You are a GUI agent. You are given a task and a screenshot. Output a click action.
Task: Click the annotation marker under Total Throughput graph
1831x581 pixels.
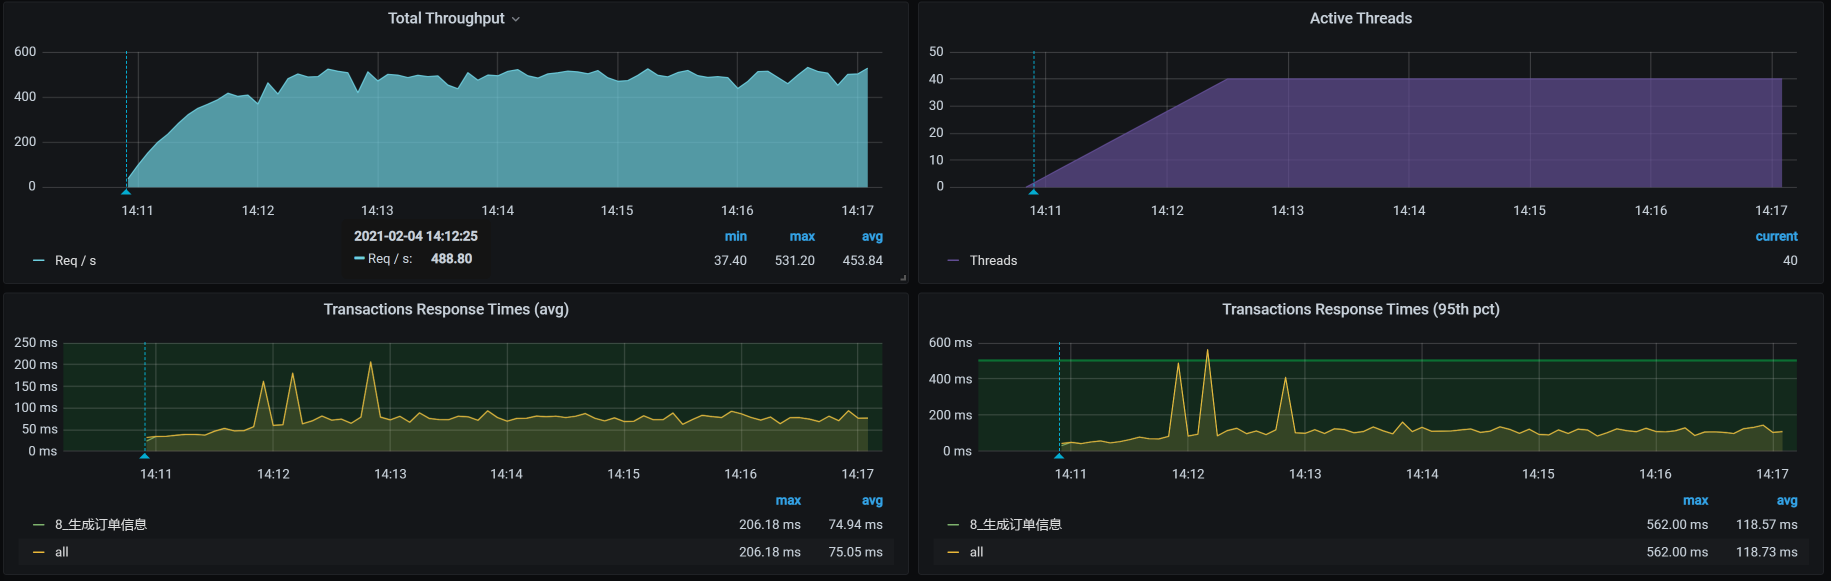[126, 191]
